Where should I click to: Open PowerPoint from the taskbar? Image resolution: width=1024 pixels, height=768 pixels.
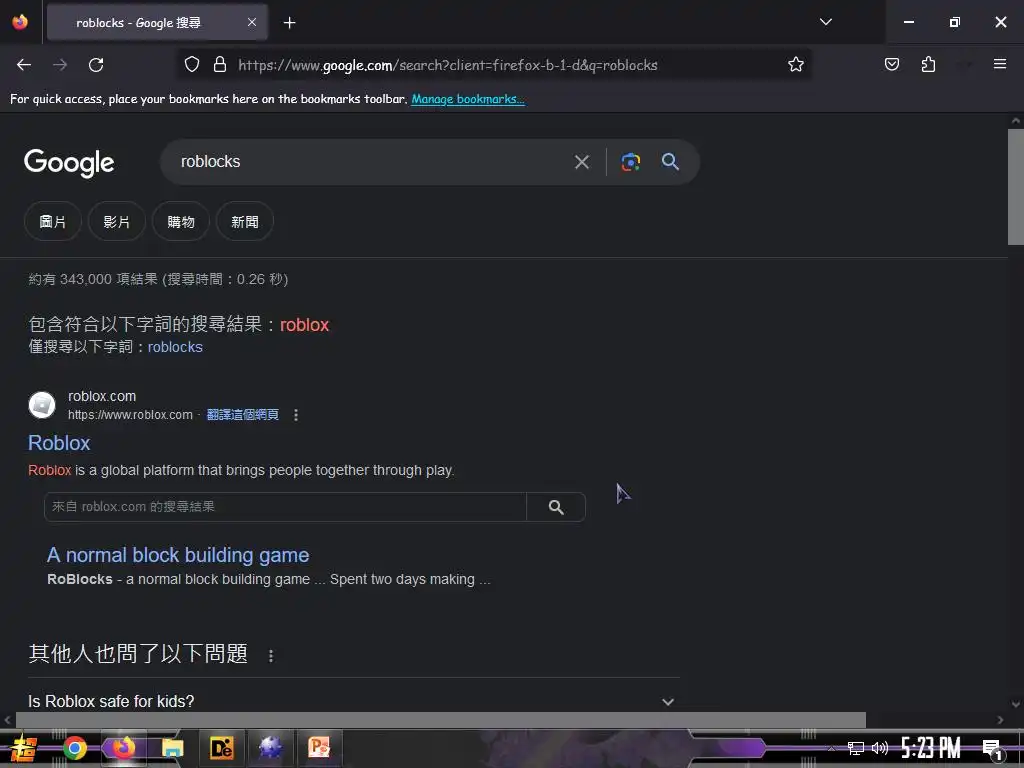tap(319, 748)
